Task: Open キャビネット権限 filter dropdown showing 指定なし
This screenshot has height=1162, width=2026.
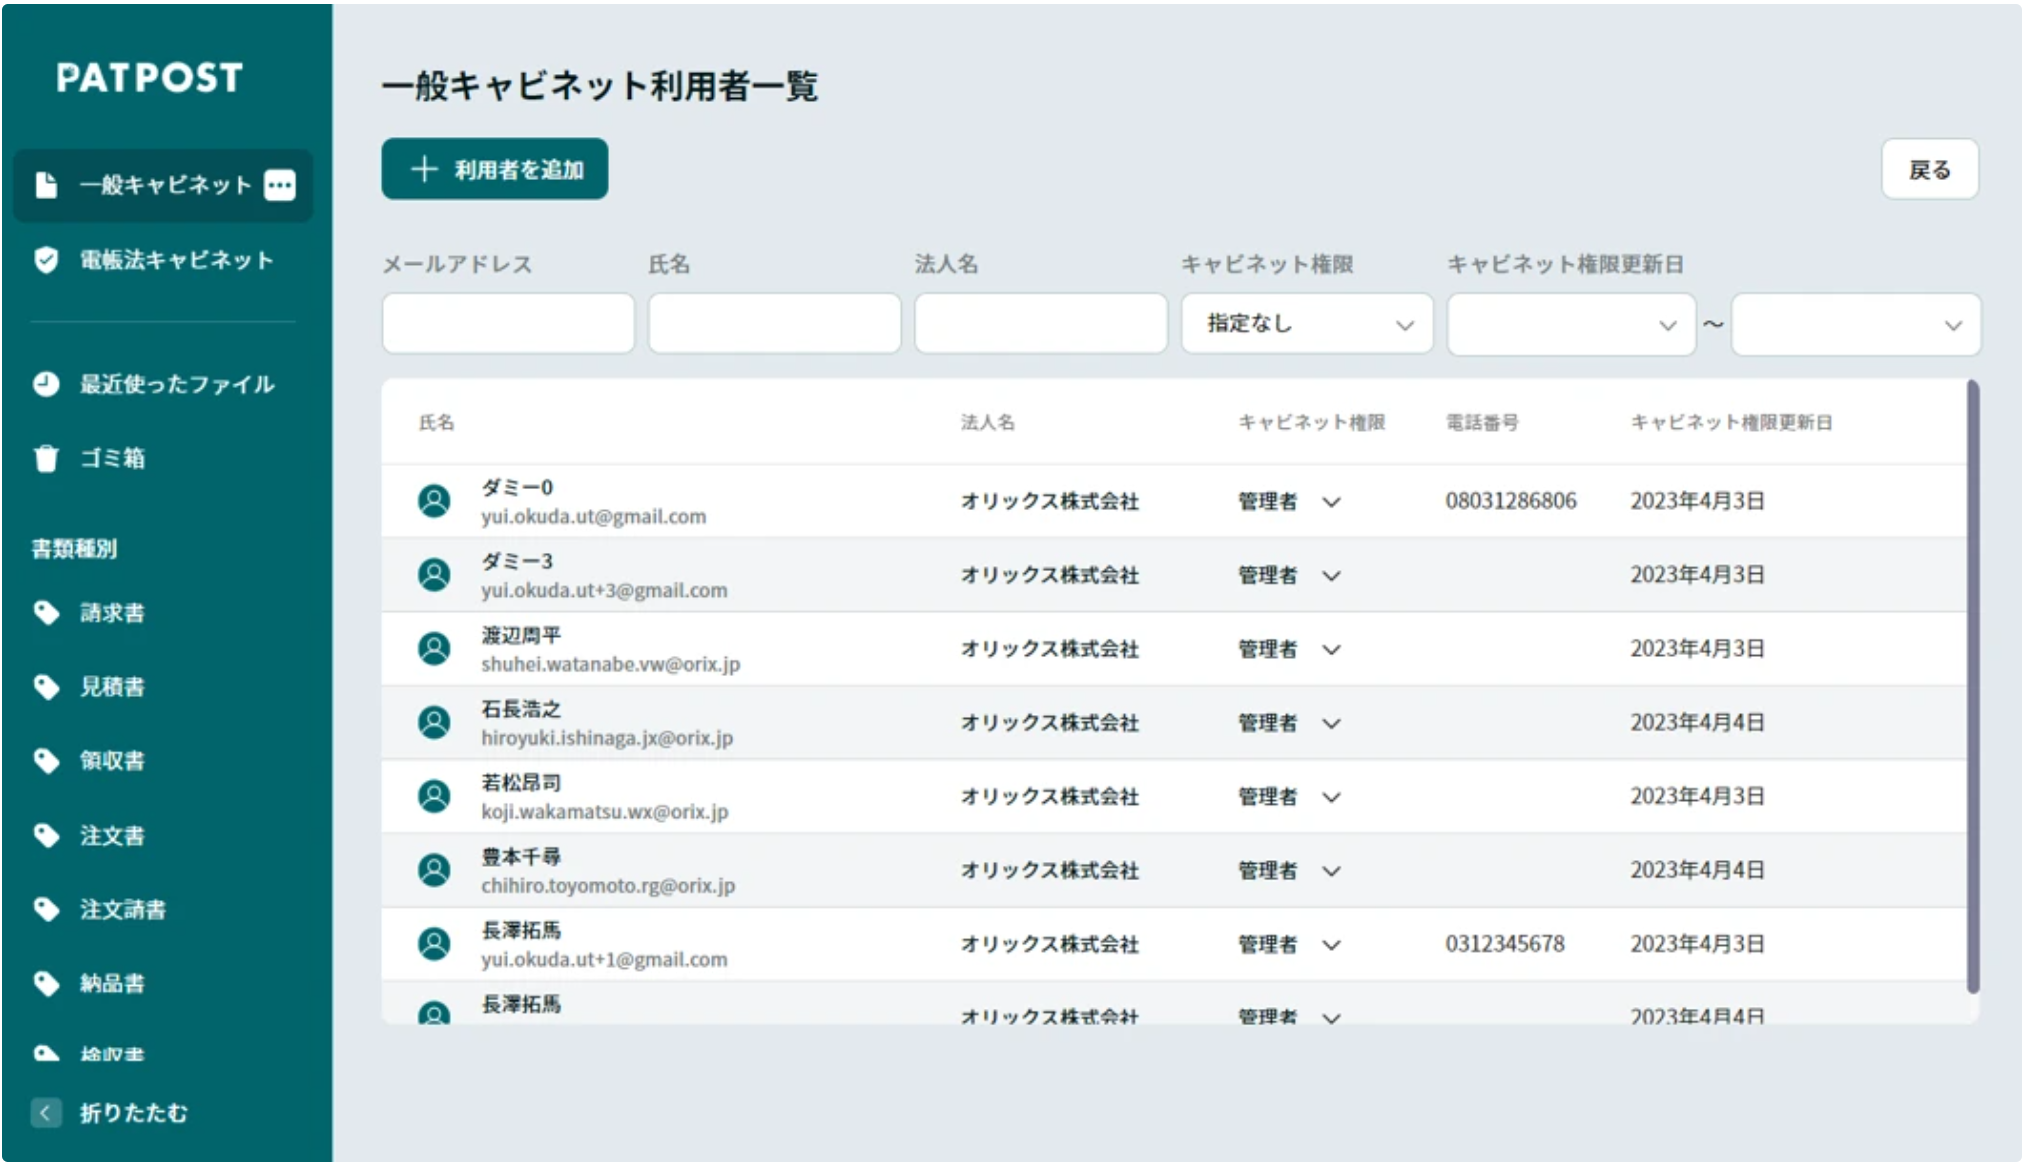Action: (x=1306, y=324)
